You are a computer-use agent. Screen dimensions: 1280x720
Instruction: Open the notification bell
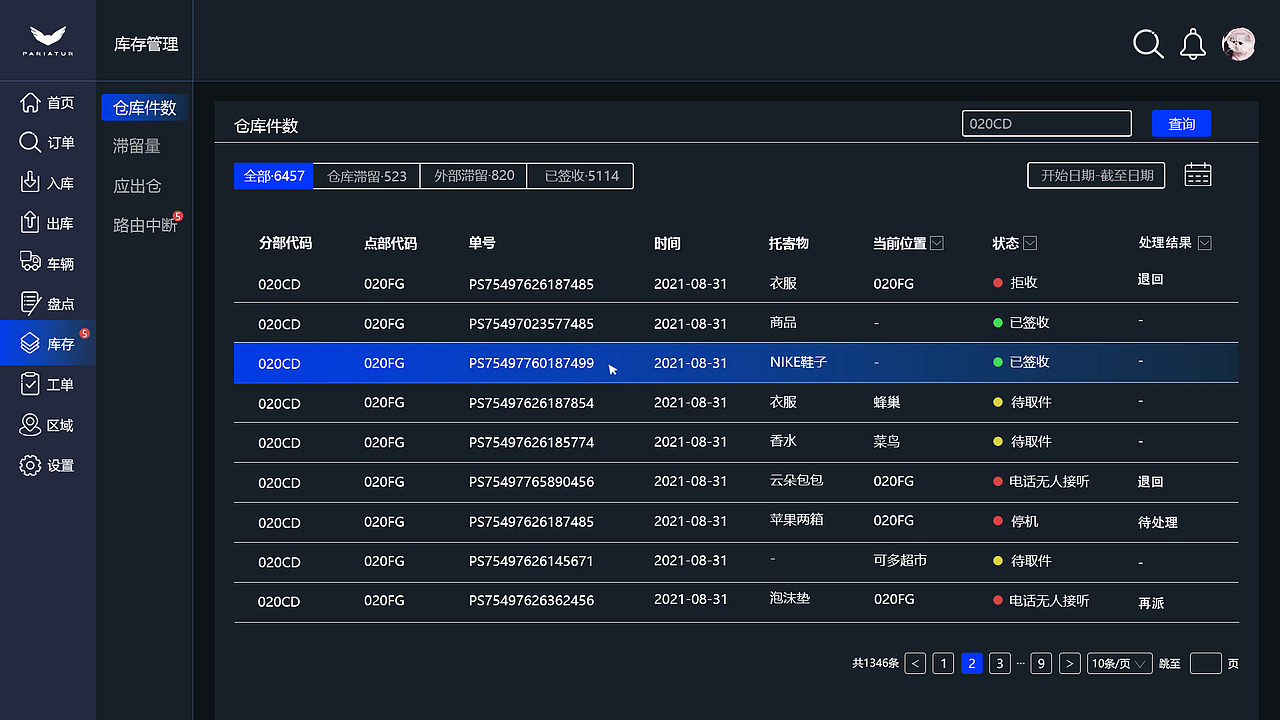1192,44
